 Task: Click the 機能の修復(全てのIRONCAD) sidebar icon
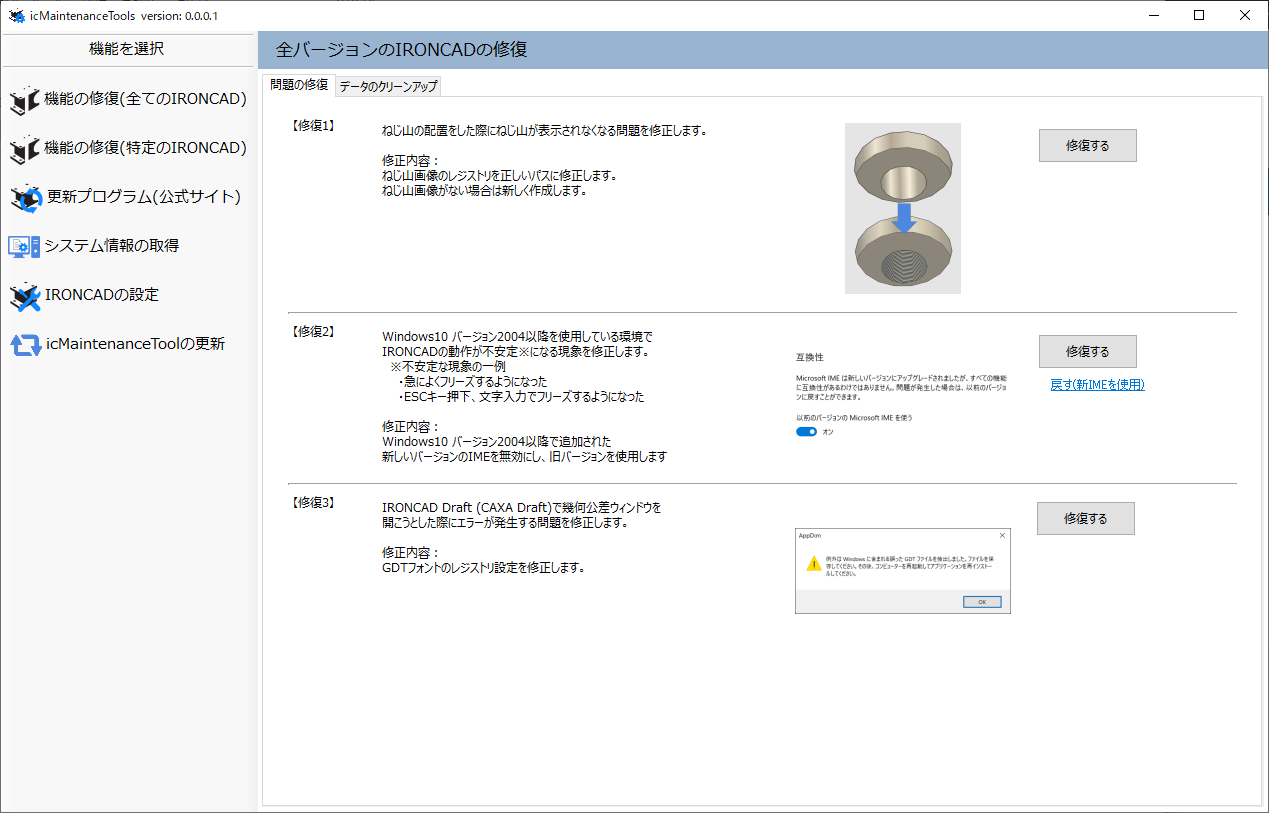[x=24, y=99]
